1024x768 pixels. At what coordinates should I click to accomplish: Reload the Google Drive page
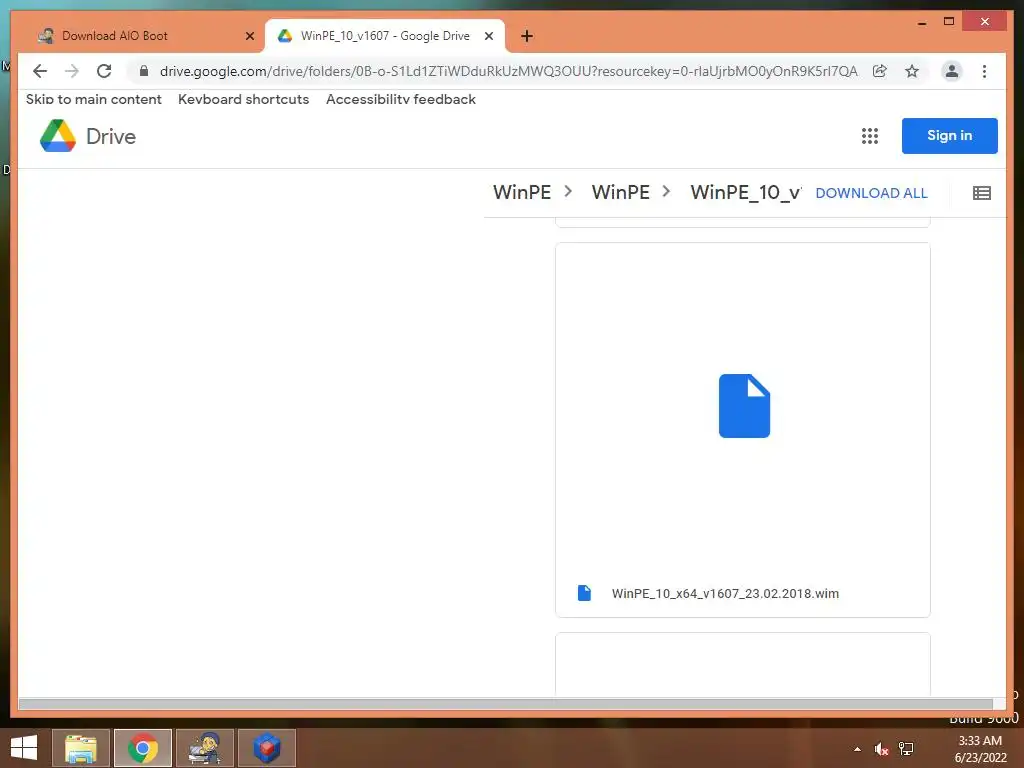point(104,71)
